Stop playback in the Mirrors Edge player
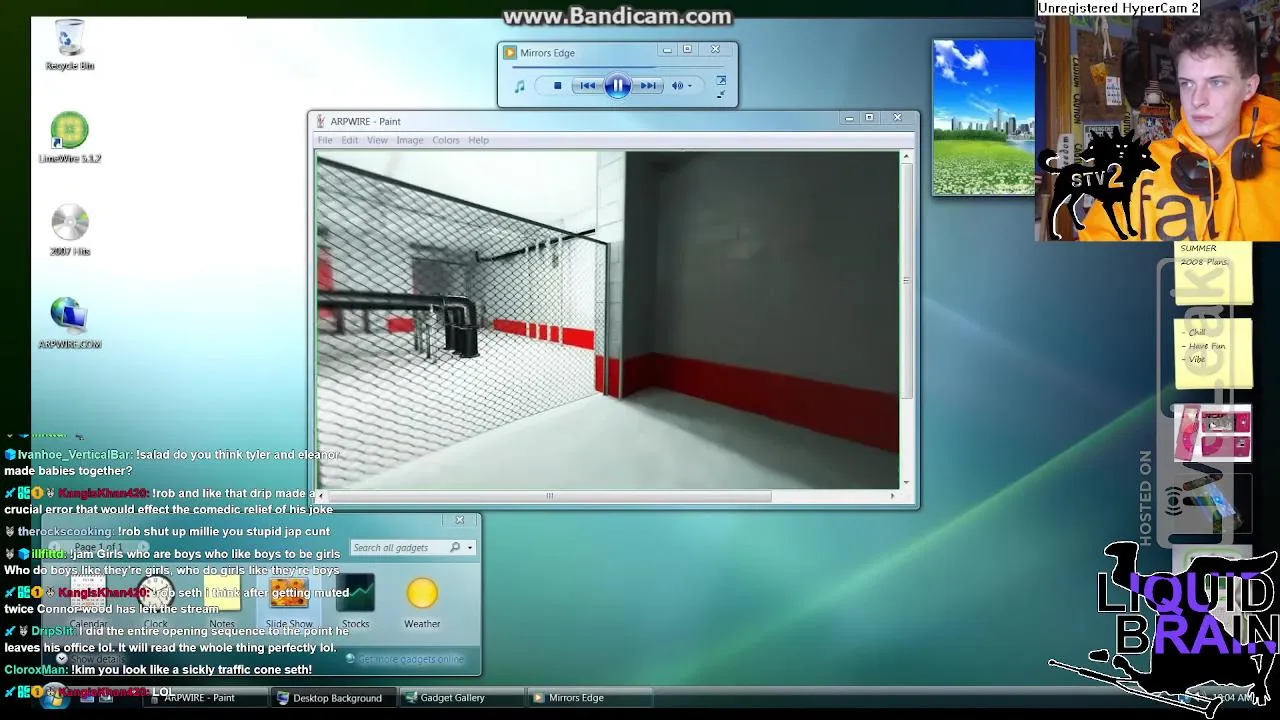The image size is (1280, 720). tap(557, 86)
